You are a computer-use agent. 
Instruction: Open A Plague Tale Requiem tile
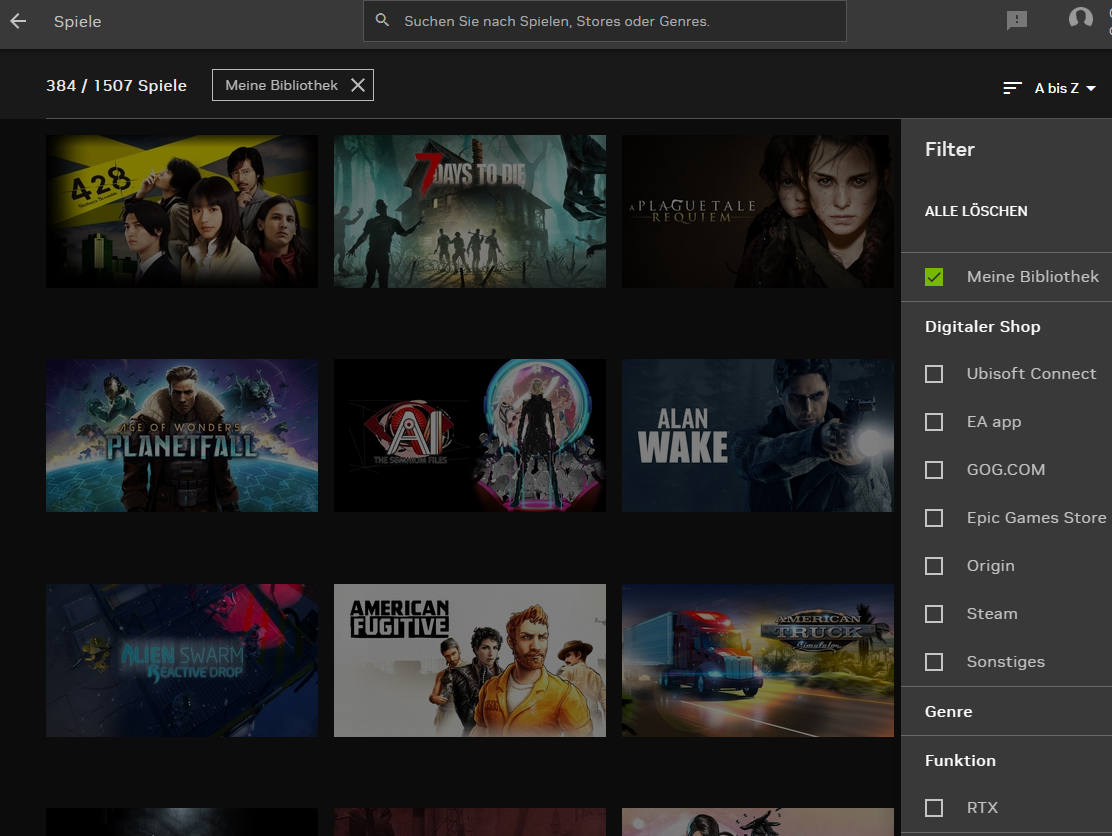tap(757, 211)
